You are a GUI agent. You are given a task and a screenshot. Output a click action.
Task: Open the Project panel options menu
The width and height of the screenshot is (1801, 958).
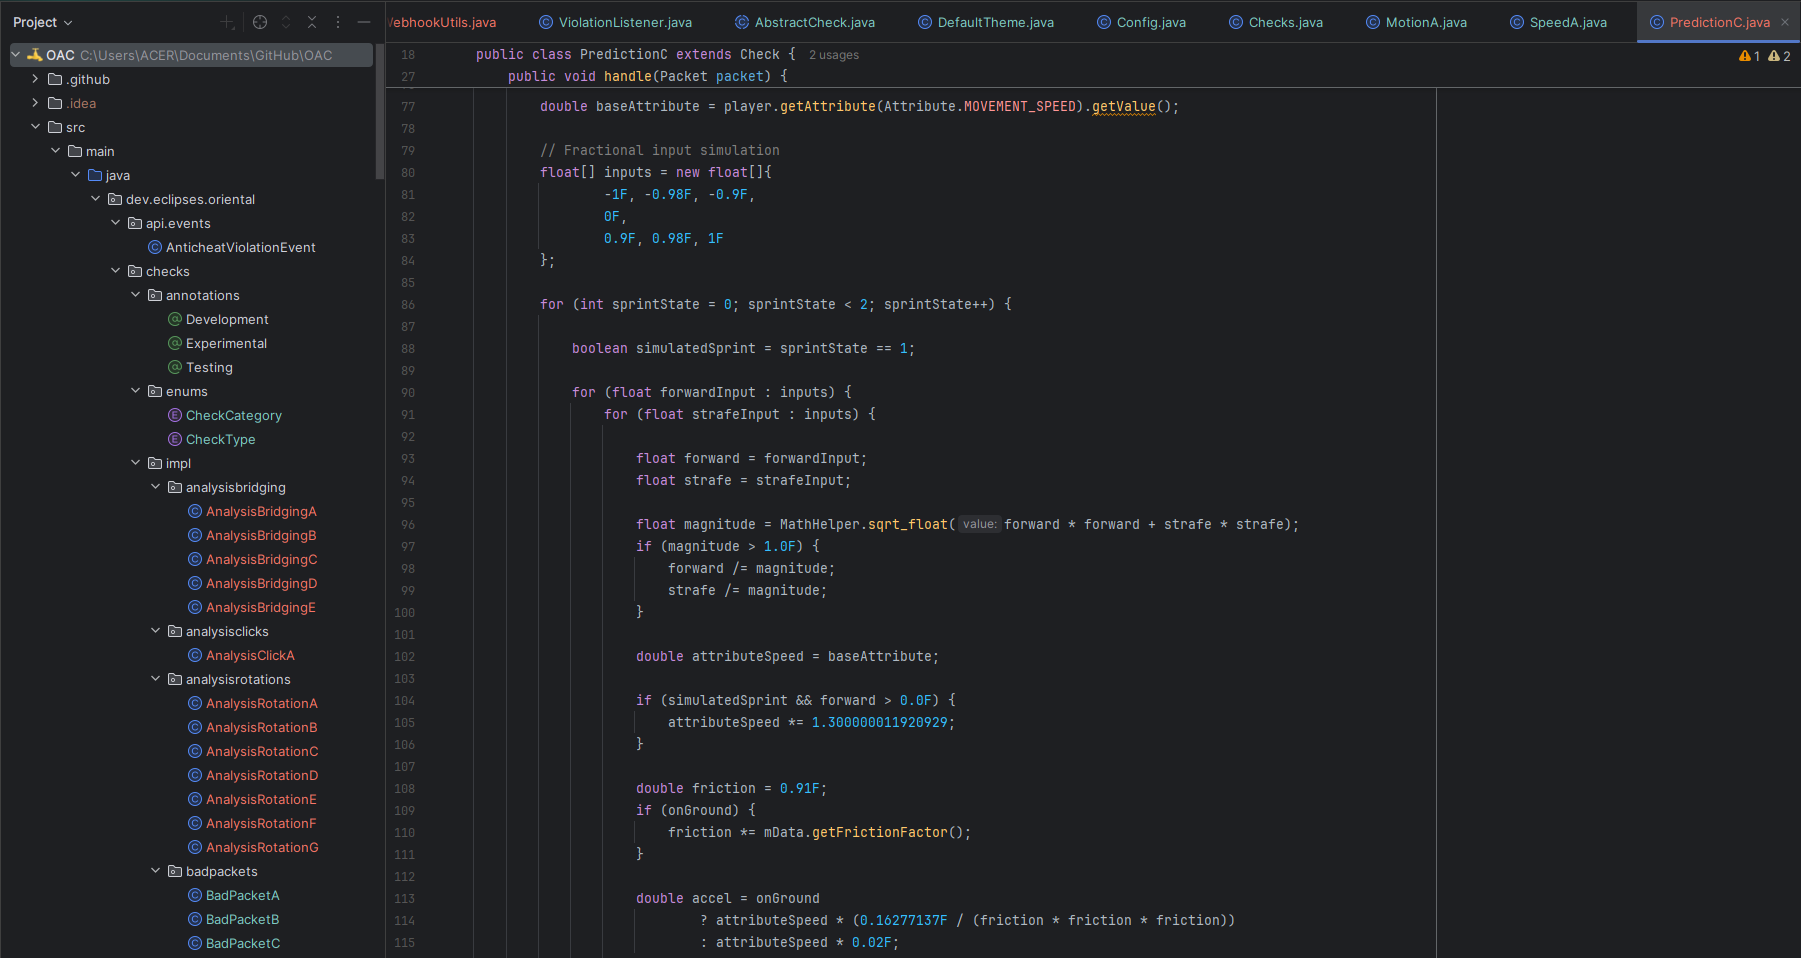338,22
